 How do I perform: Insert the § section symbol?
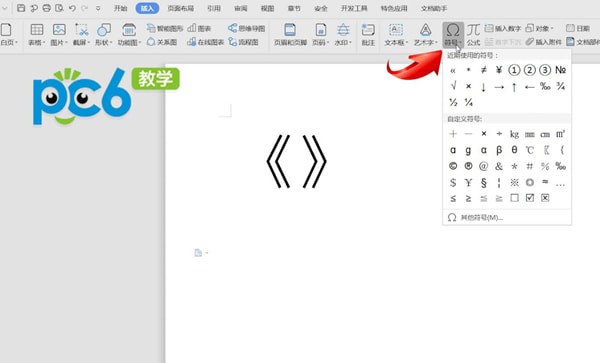pos(484,182)
